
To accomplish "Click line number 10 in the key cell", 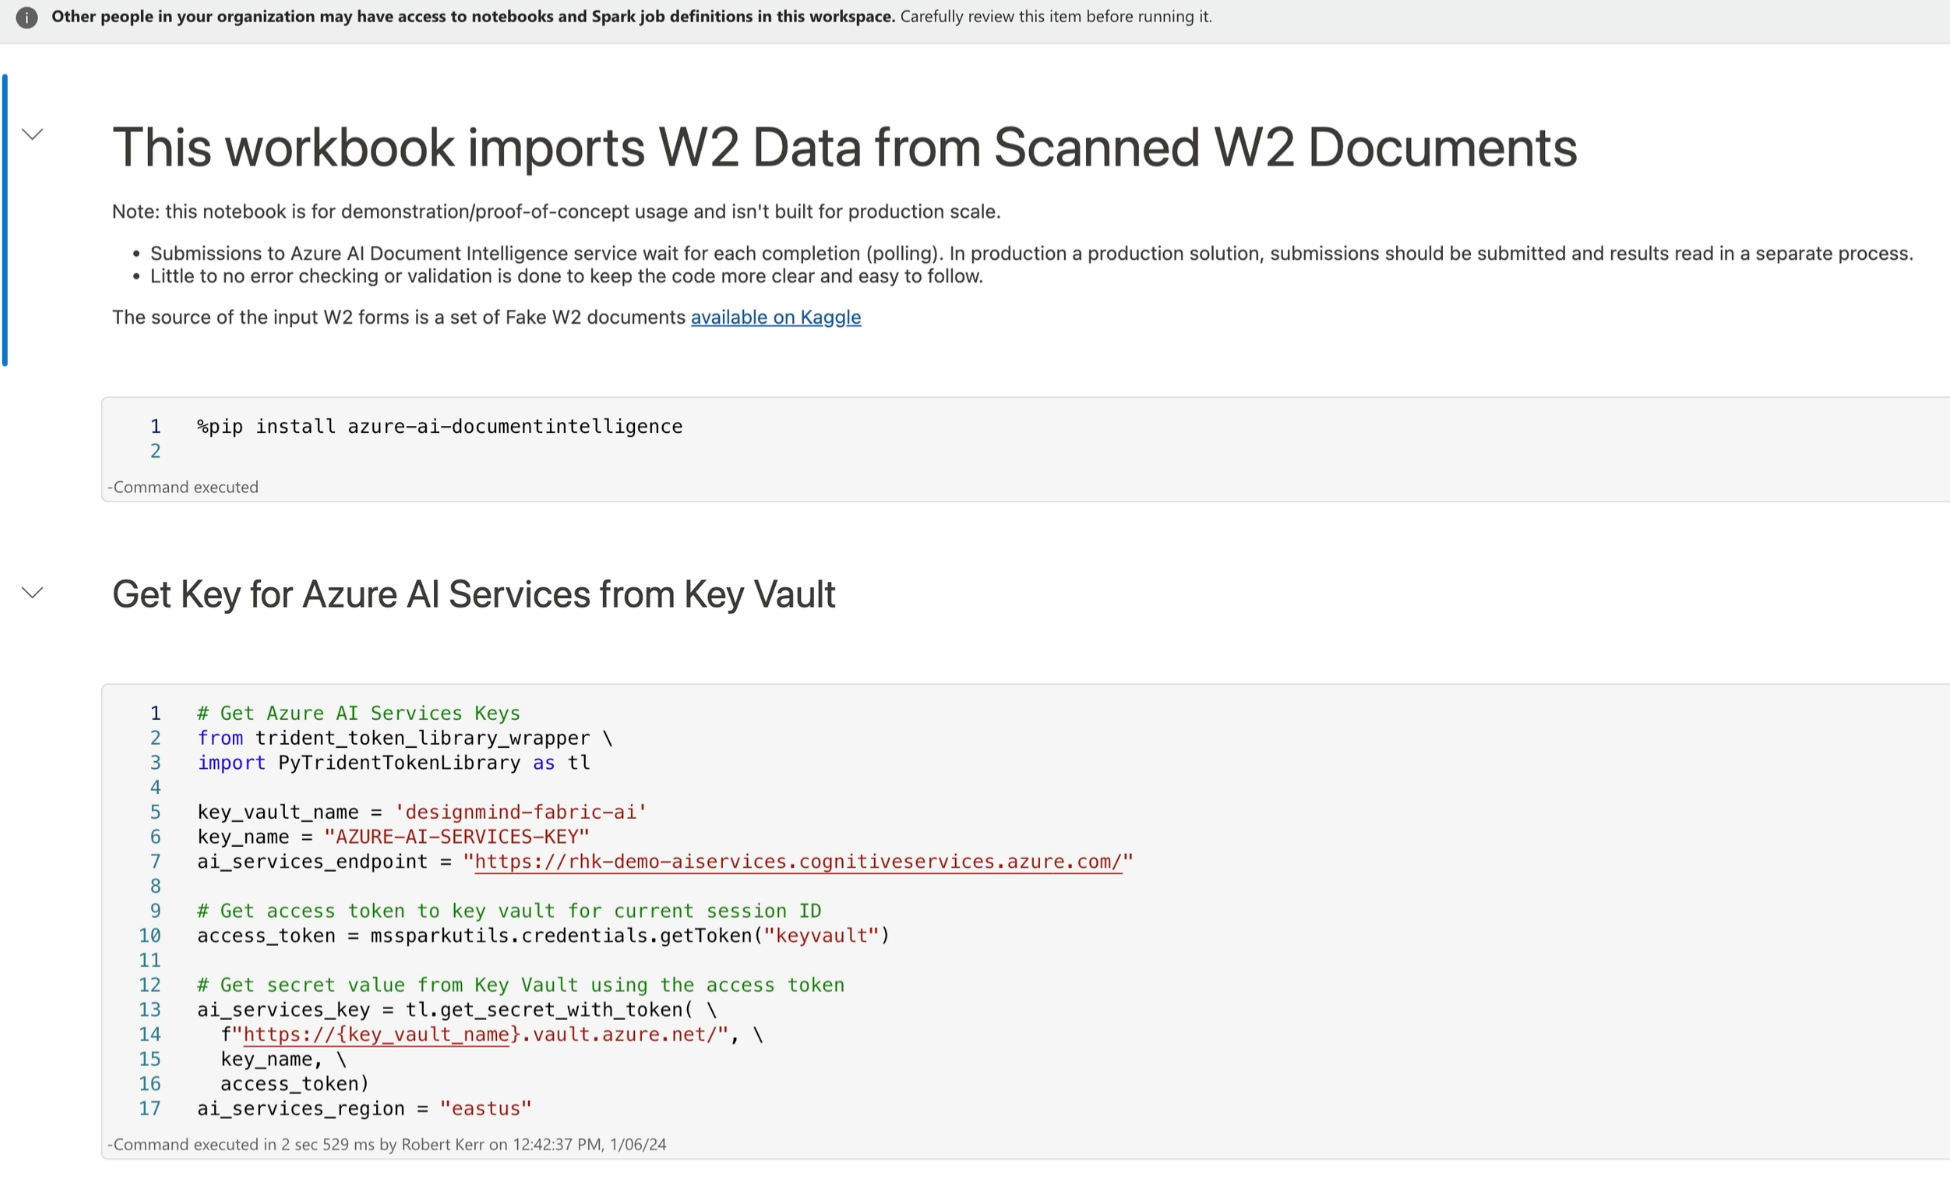I will click(149, 936).
